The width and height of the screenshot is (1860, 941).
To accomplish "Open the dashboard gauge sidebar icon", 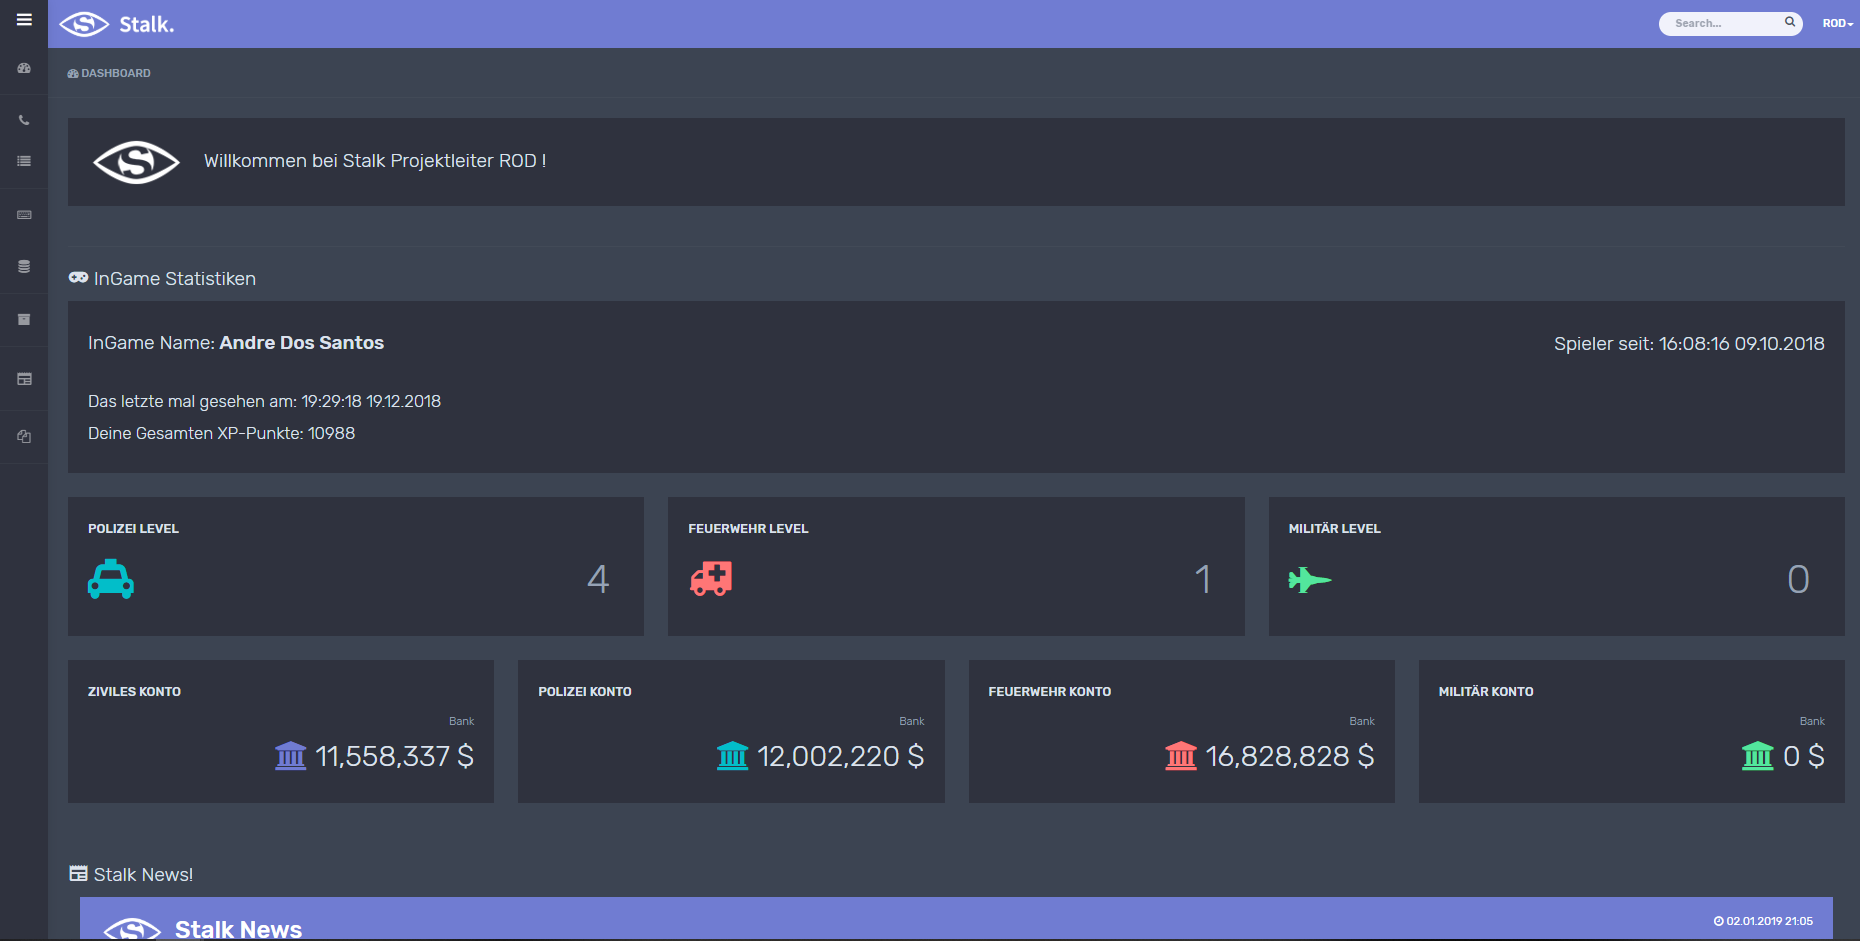I will [24, 69].
